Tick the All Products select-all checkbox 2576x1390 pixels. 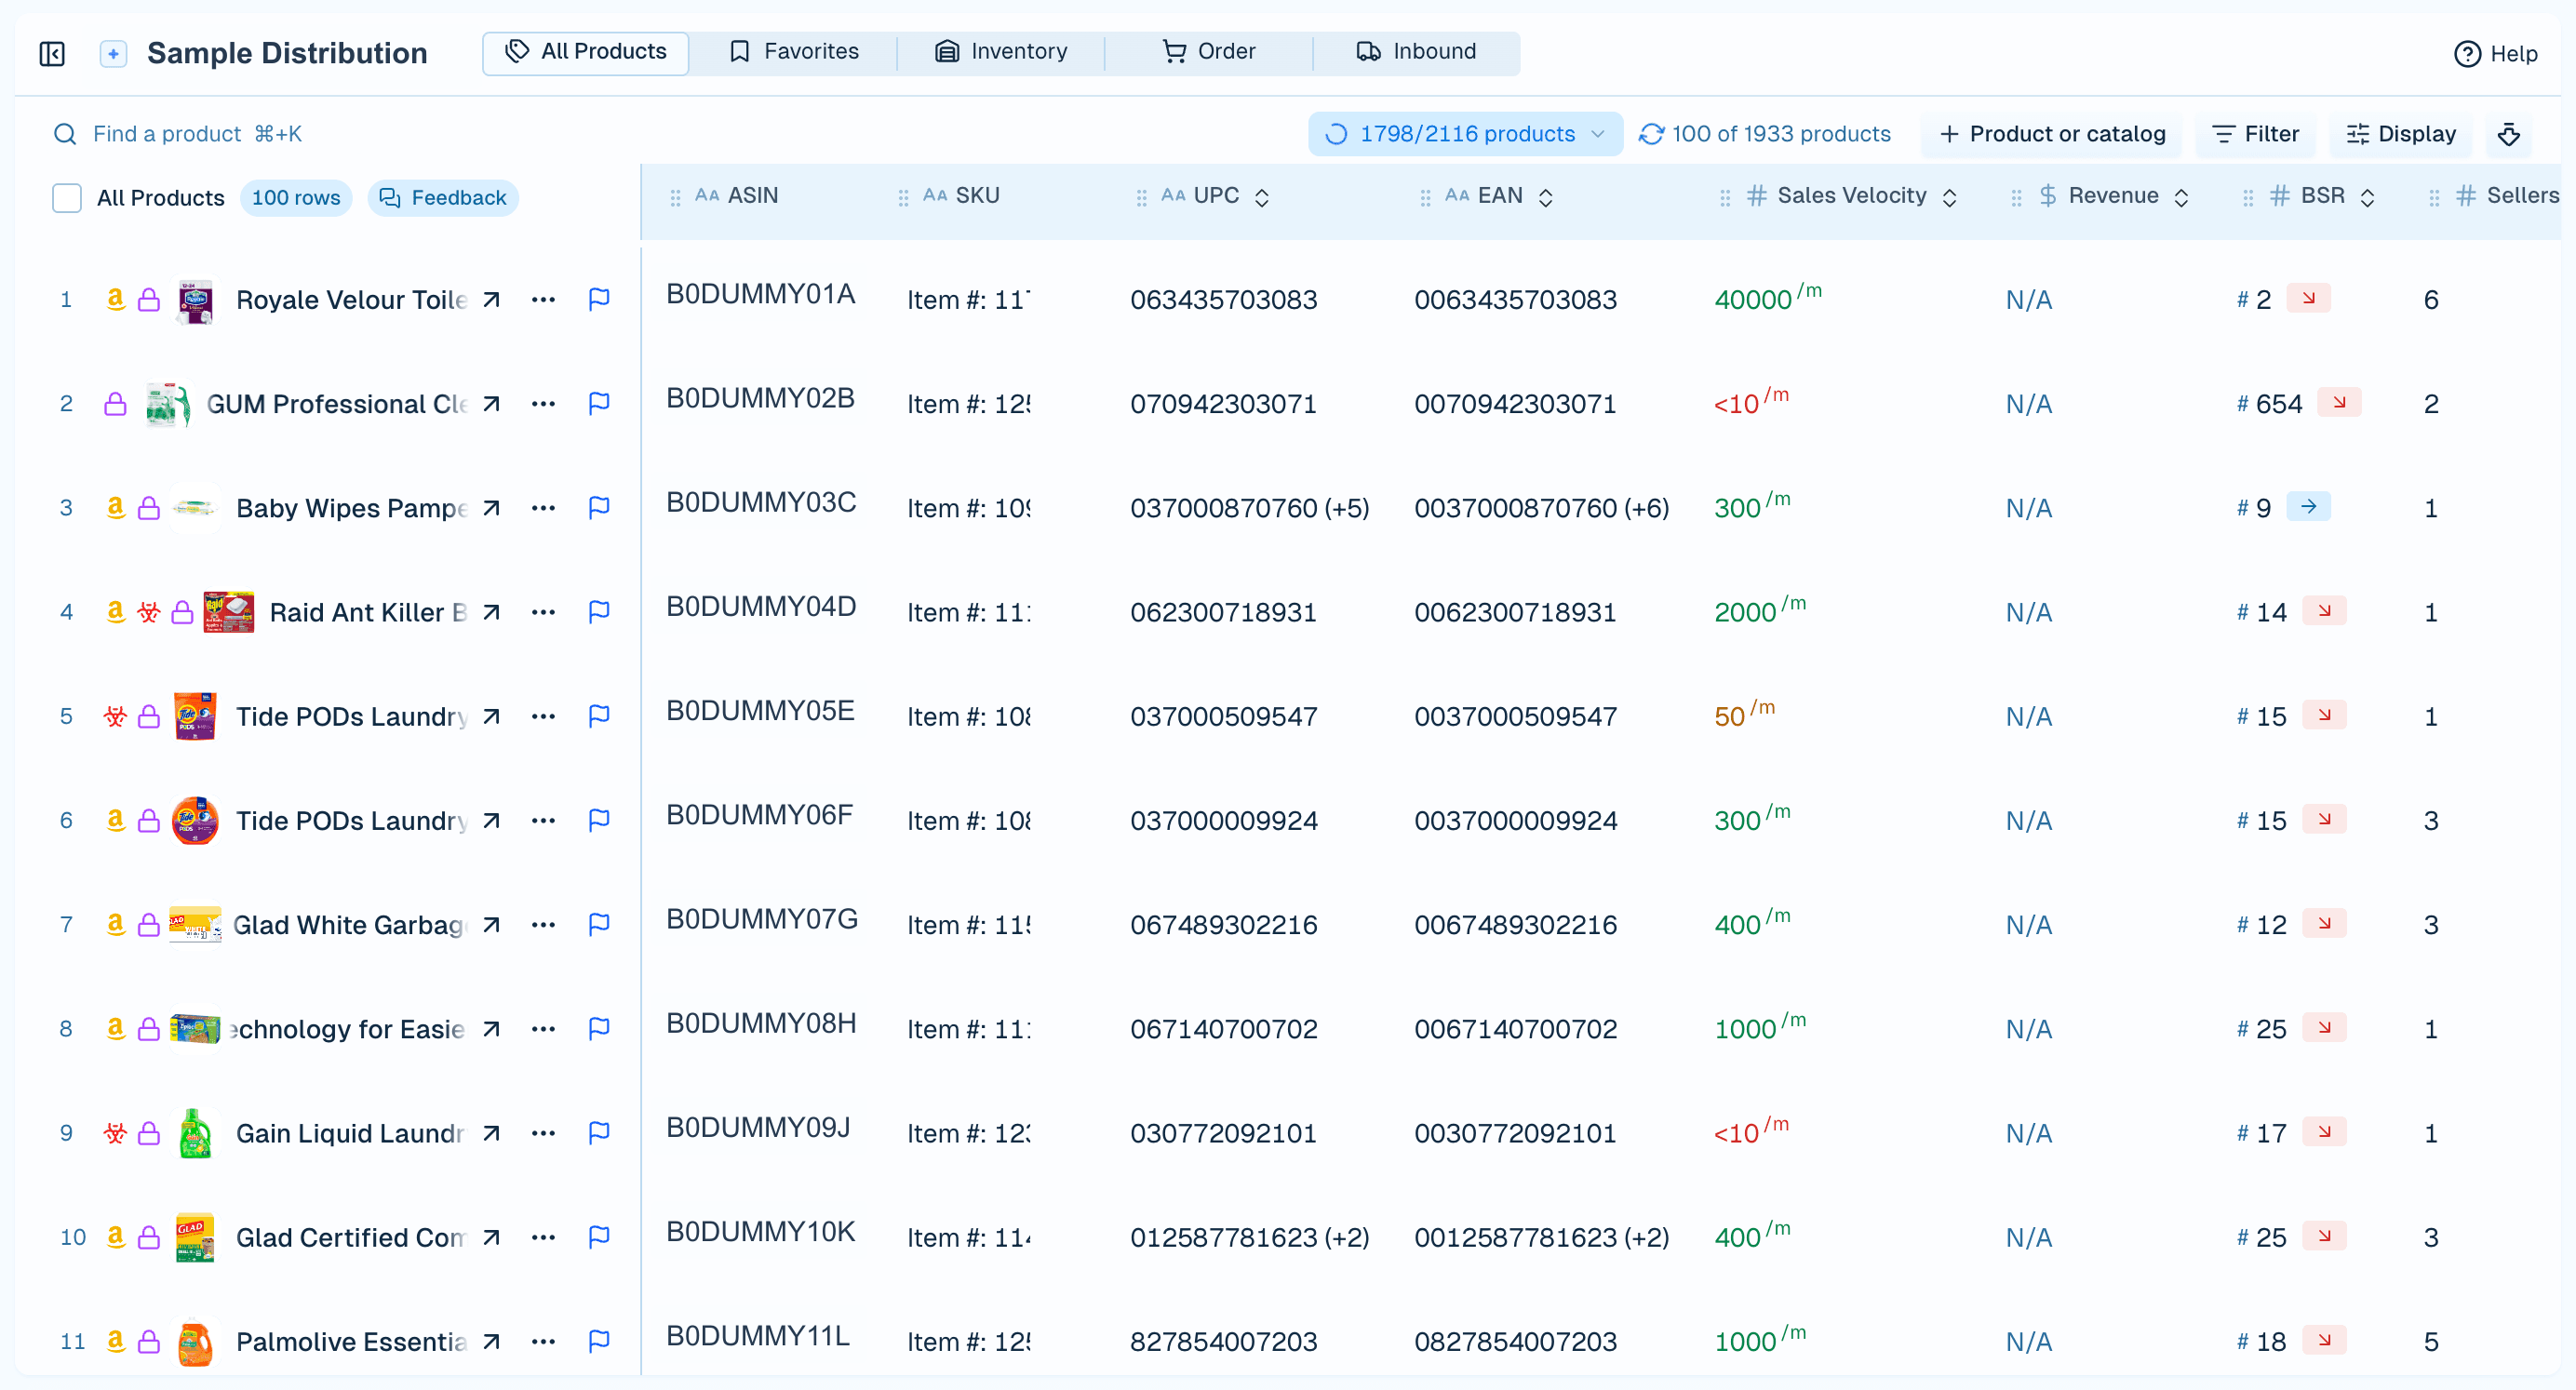(x=67, y=198)
